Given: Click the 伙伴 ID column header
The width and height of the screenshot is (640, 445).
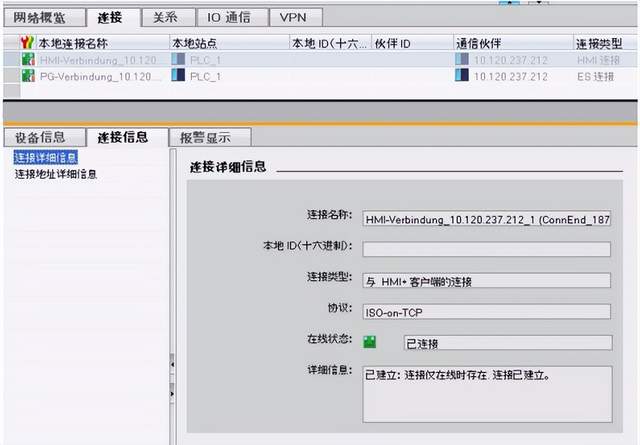Looking at the screenshot, I should click(x=393, y=43).
